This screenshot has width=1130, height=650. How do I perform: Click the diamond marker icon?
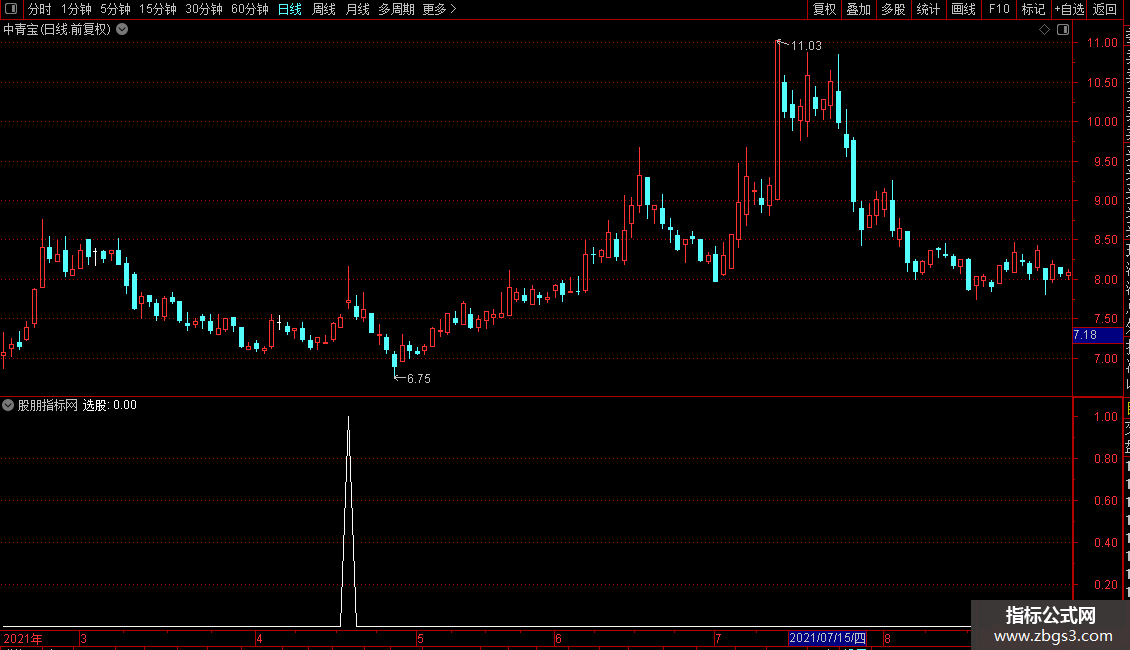coord(1044,30)
